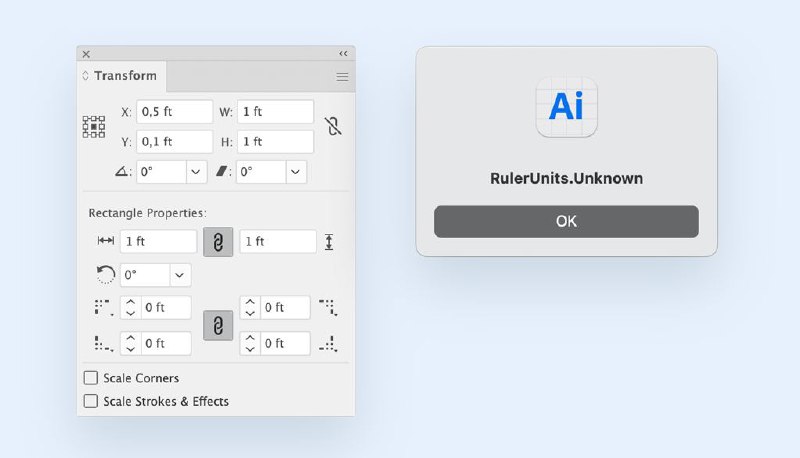Click the rotate angle icon

click(x=121, y=171)
